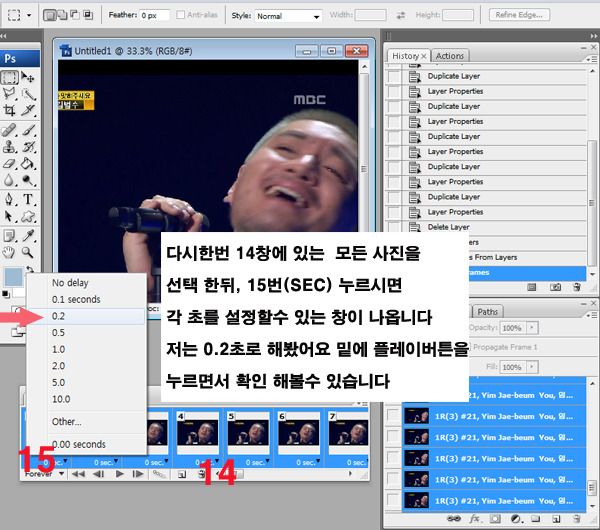Viewport: 600px width, 530px height.
Task: Add layer mask from Layers panel bottom
Action: (495, 519)
